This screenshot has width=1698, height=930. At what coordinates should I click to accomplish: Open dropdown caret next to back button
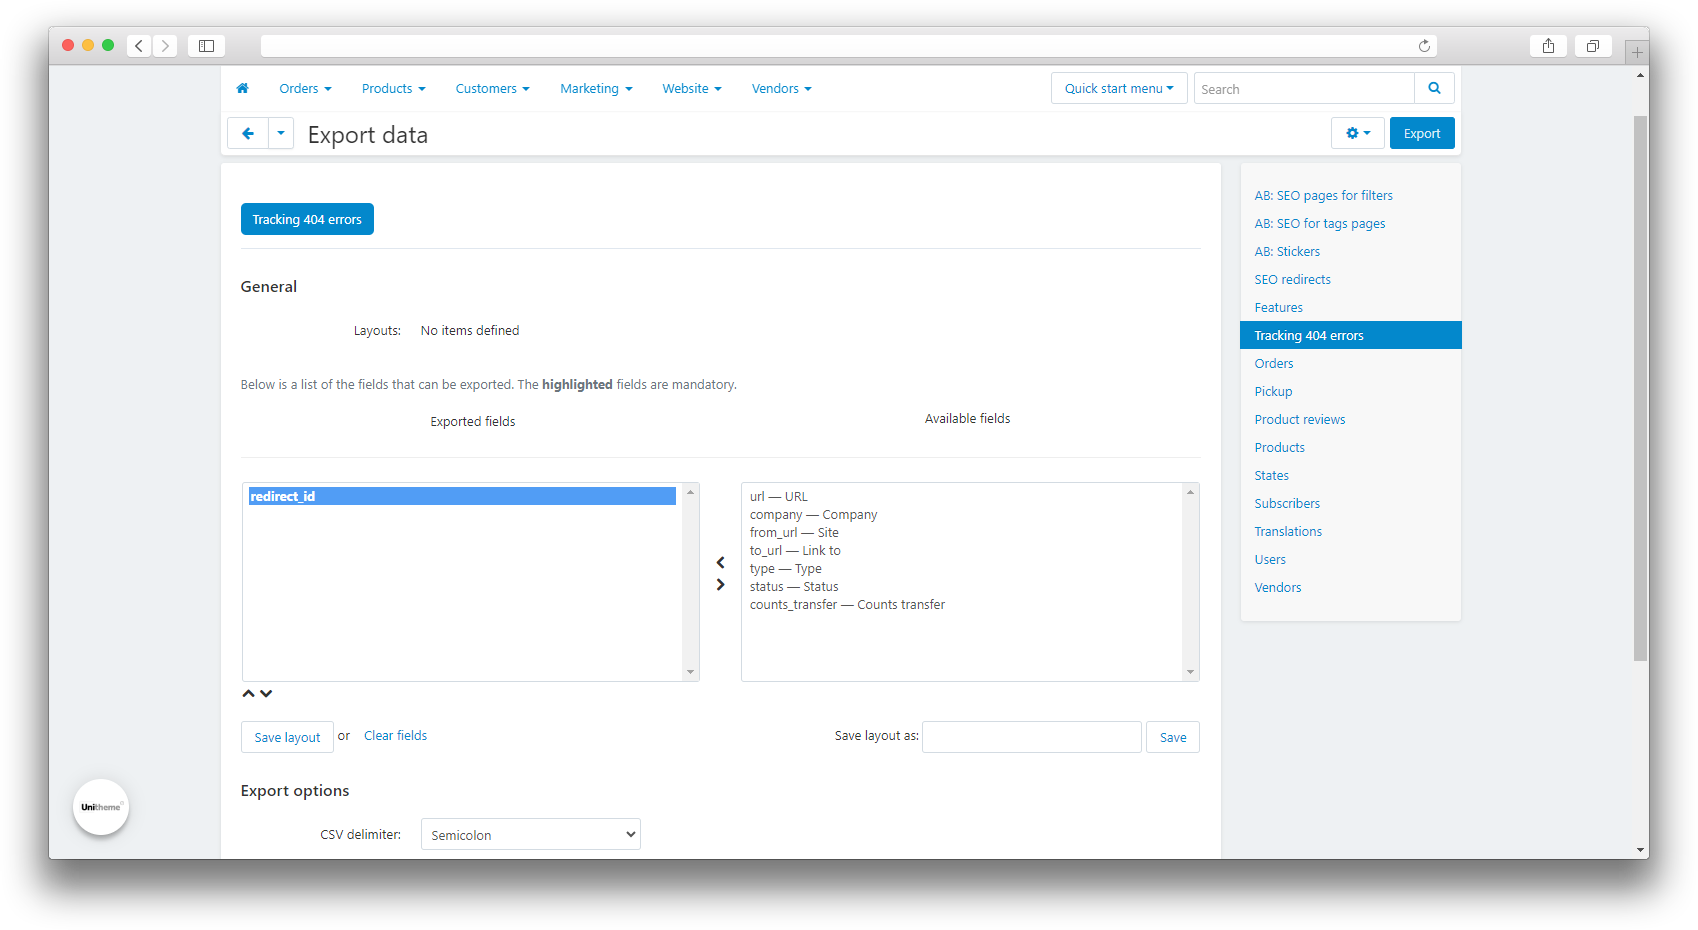point(281,134)
